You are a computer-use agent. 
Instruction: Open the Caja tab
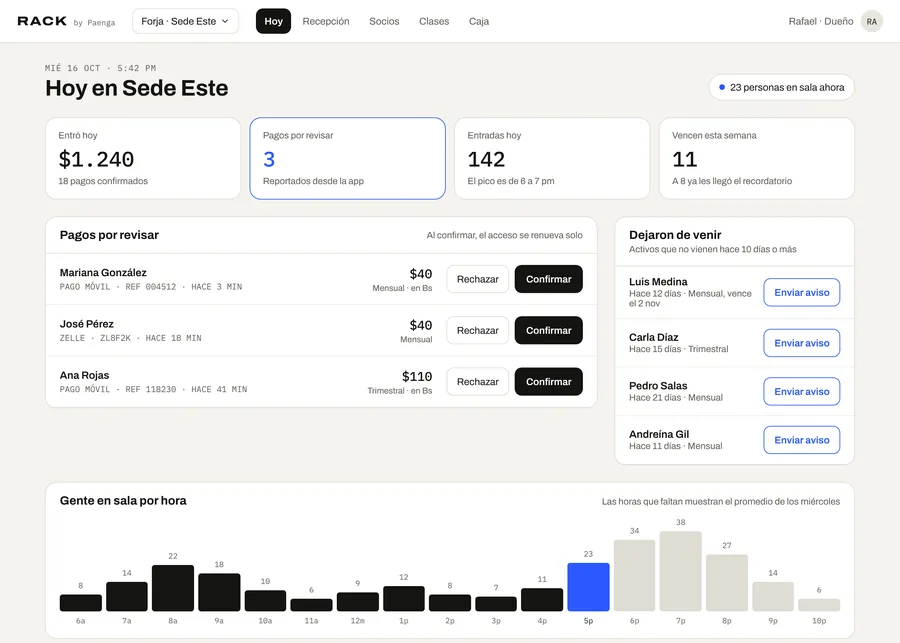coord(479,21)
